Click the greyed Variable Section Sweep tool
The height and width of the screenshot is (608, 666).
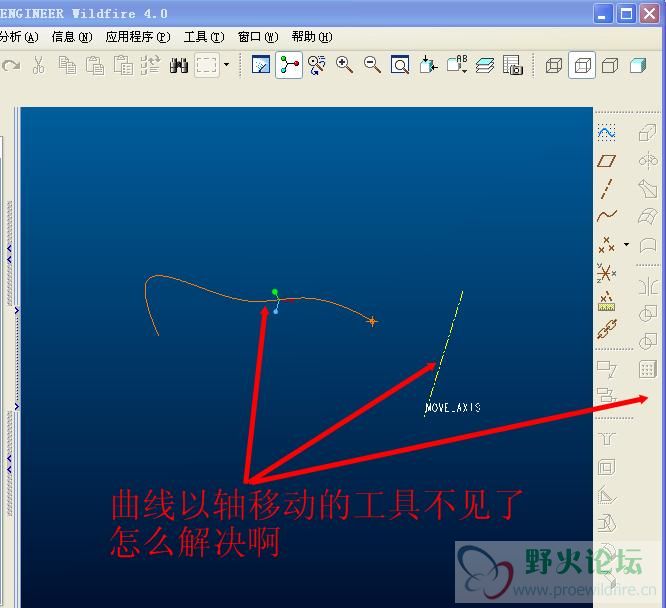click(x=648, y=189)
